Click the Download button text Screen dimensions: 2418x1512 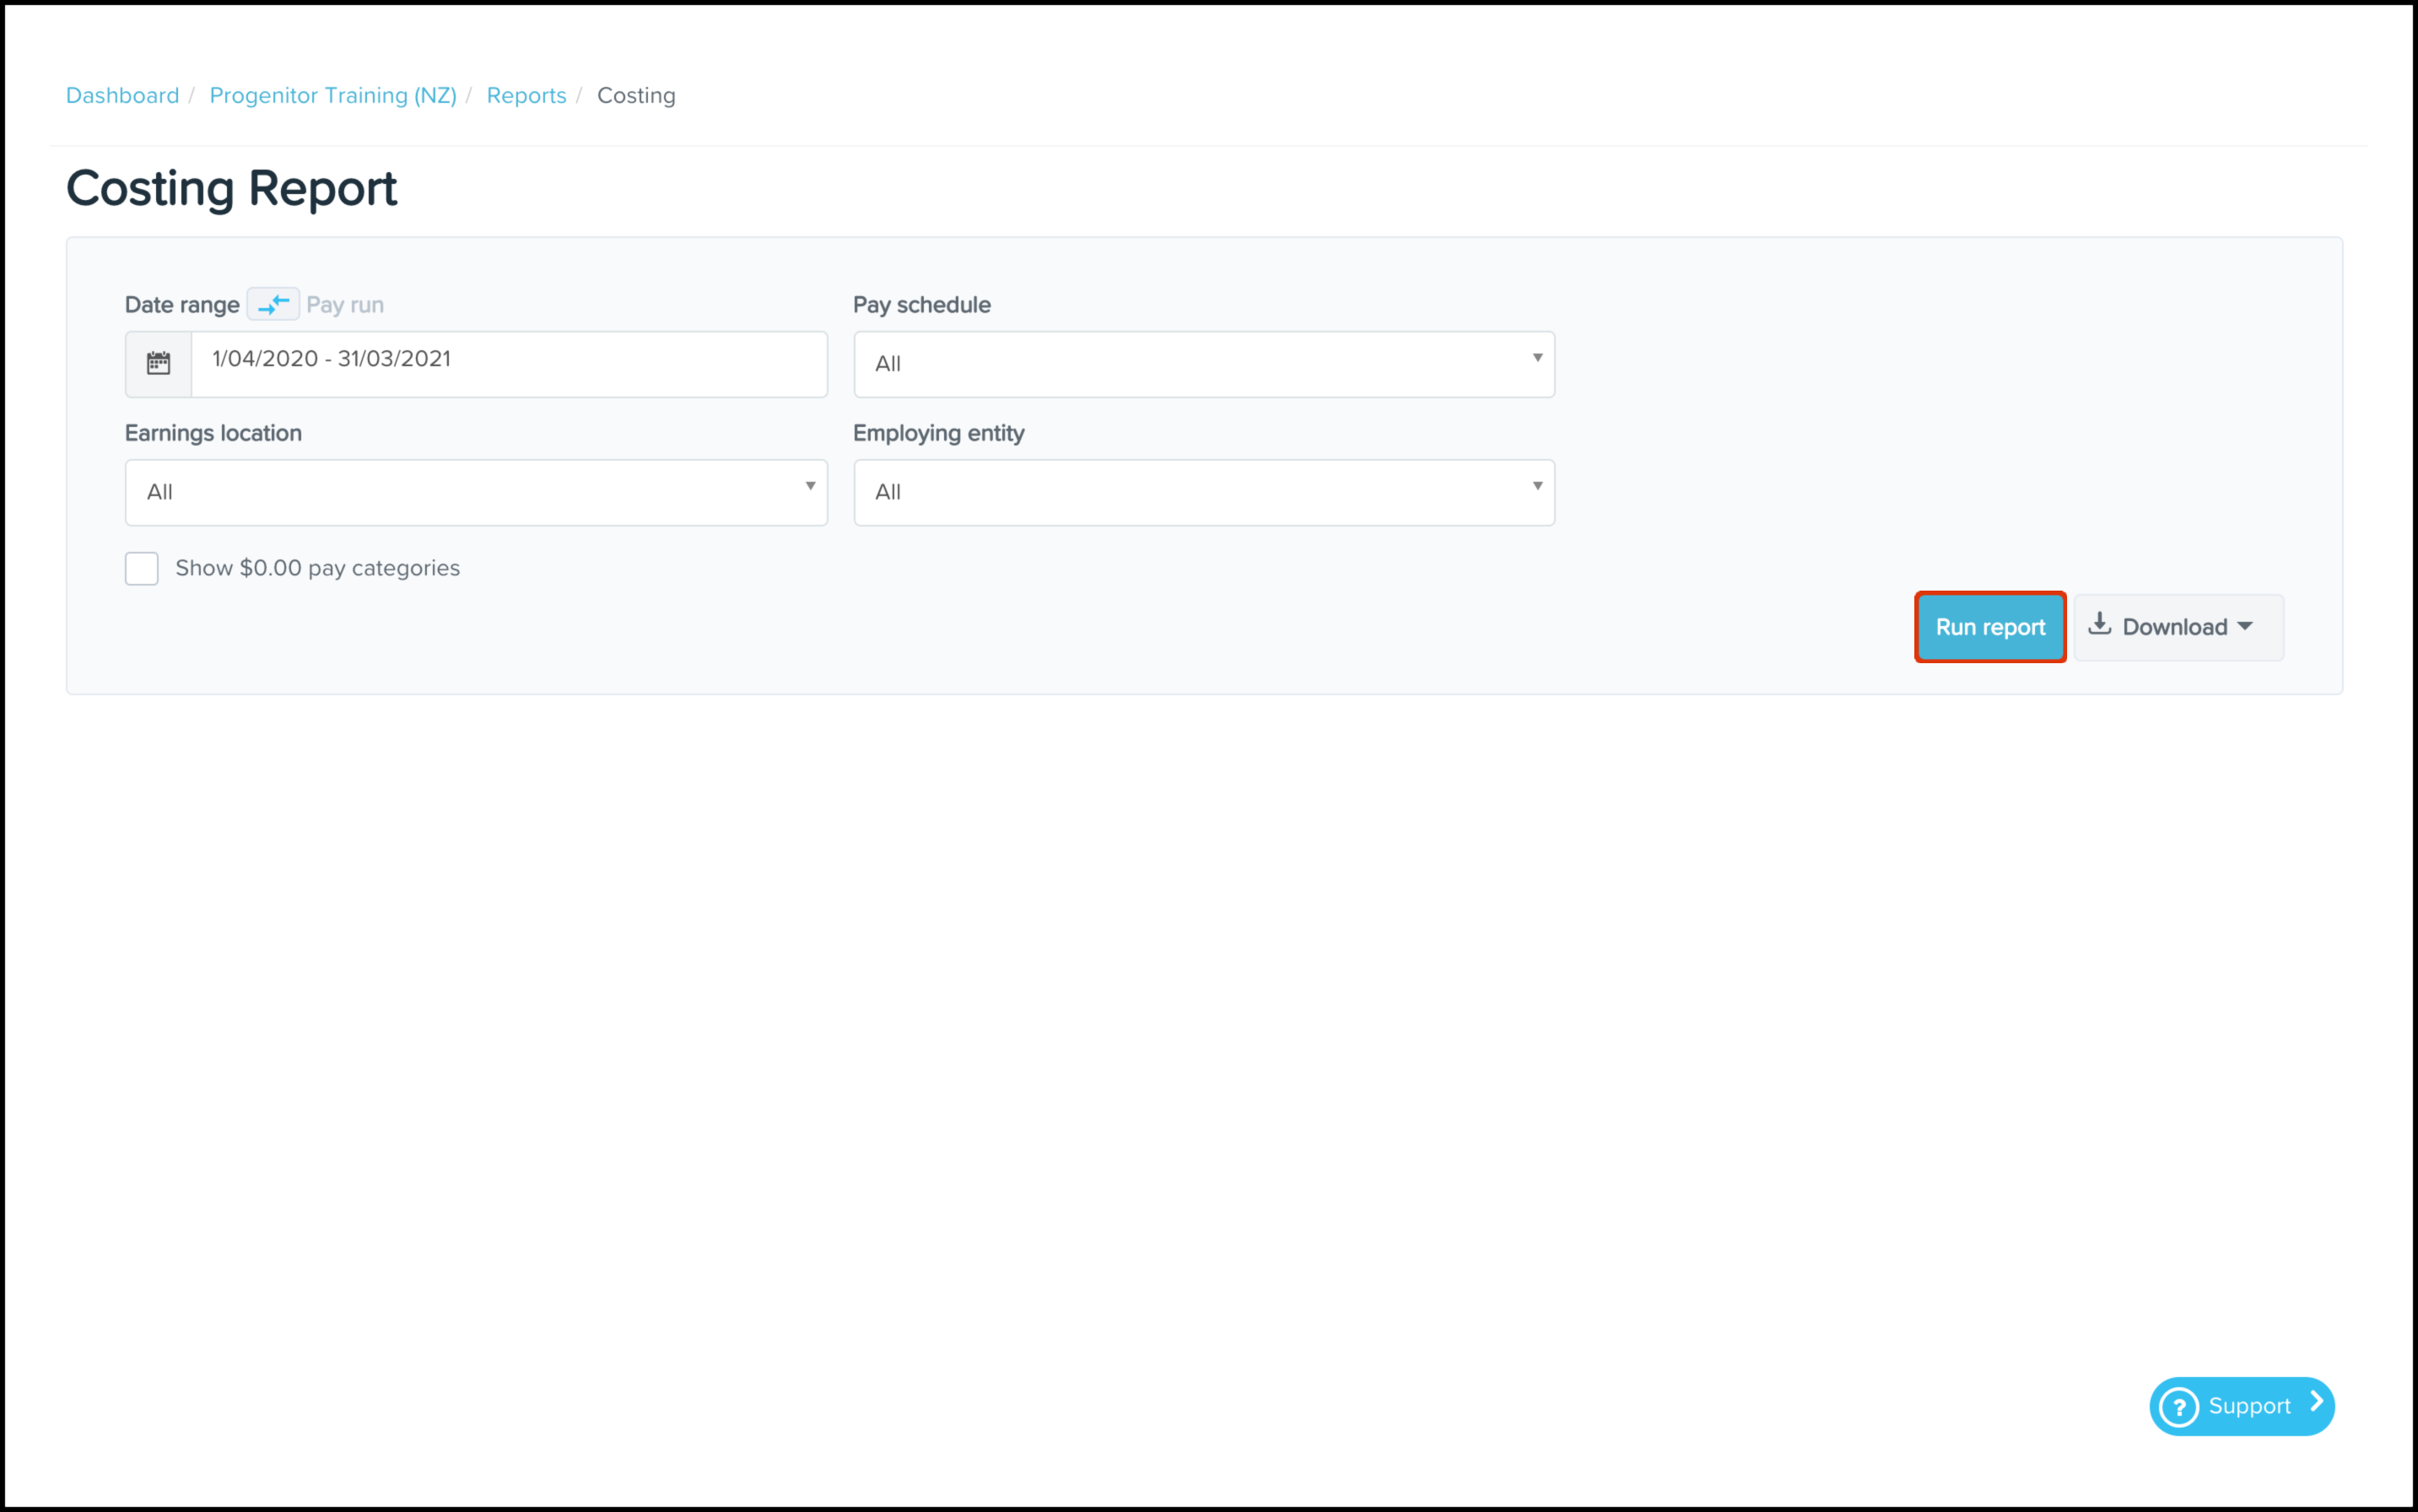coord(2174,627)
